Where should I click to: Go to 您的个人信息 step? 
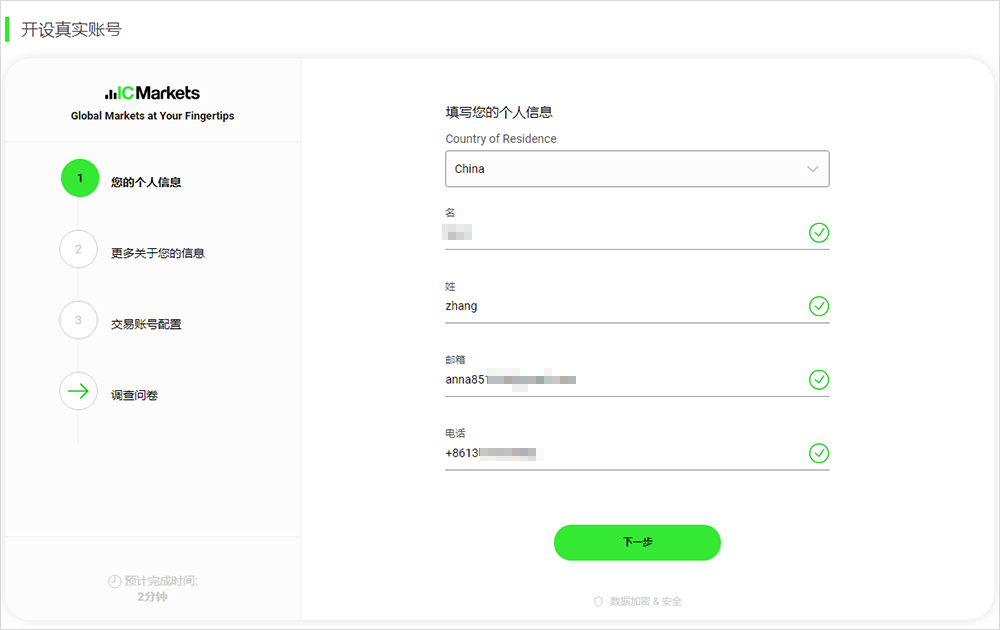coord(146,182)
